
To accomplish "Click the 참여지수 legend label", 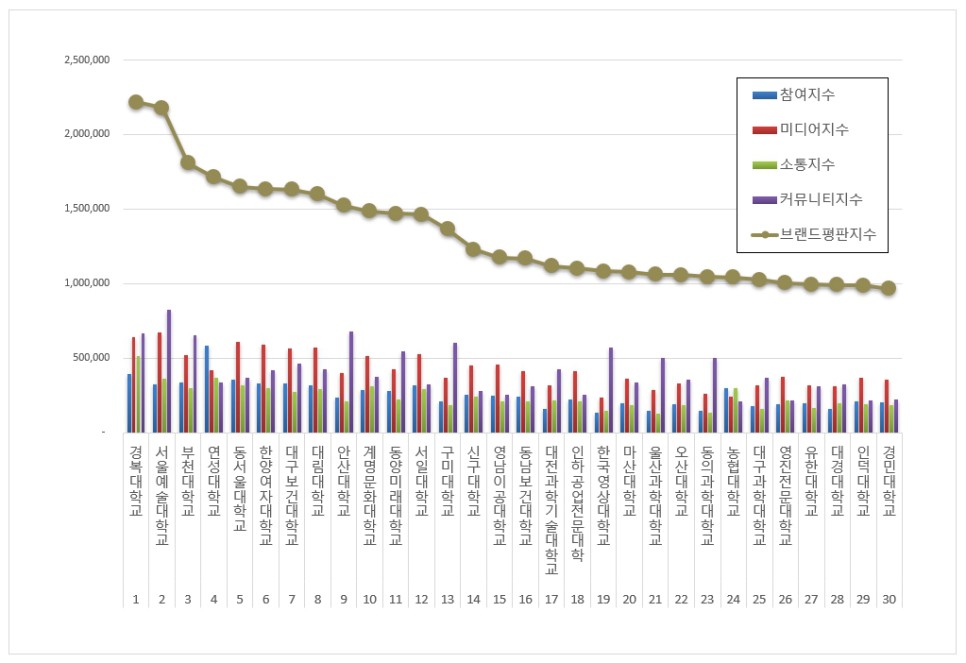I will point(807,95).
